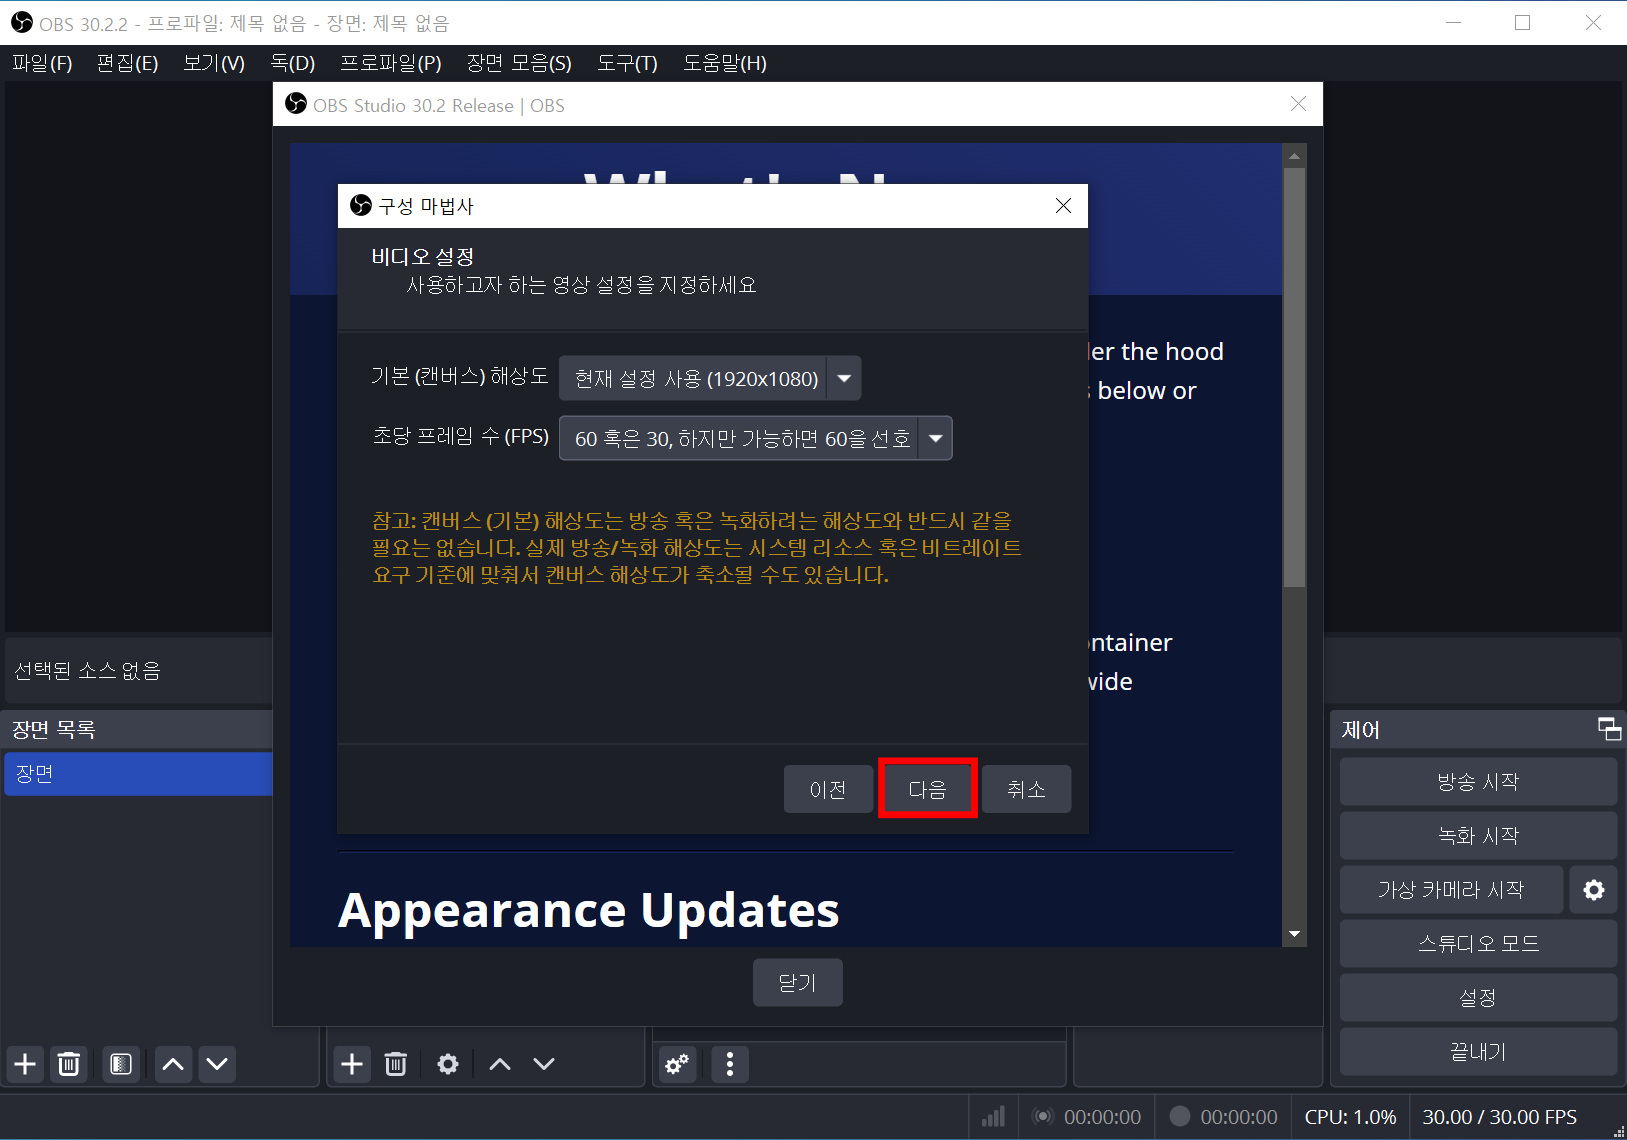The height and width of the screenshot is (1140, 1627).
Task: Close the OBS Studio 30.2 Release window
Action: click(1298, 104)
